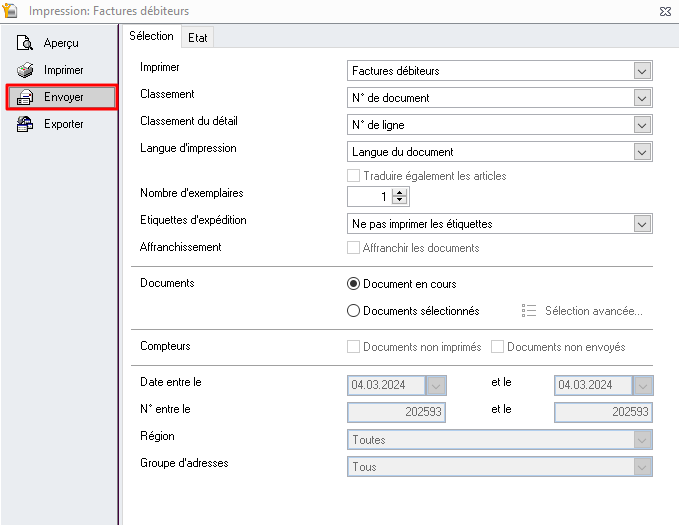Screen dimensions: 679x525
Task: Click the Exporter export icon
Action: pos(25,124)
